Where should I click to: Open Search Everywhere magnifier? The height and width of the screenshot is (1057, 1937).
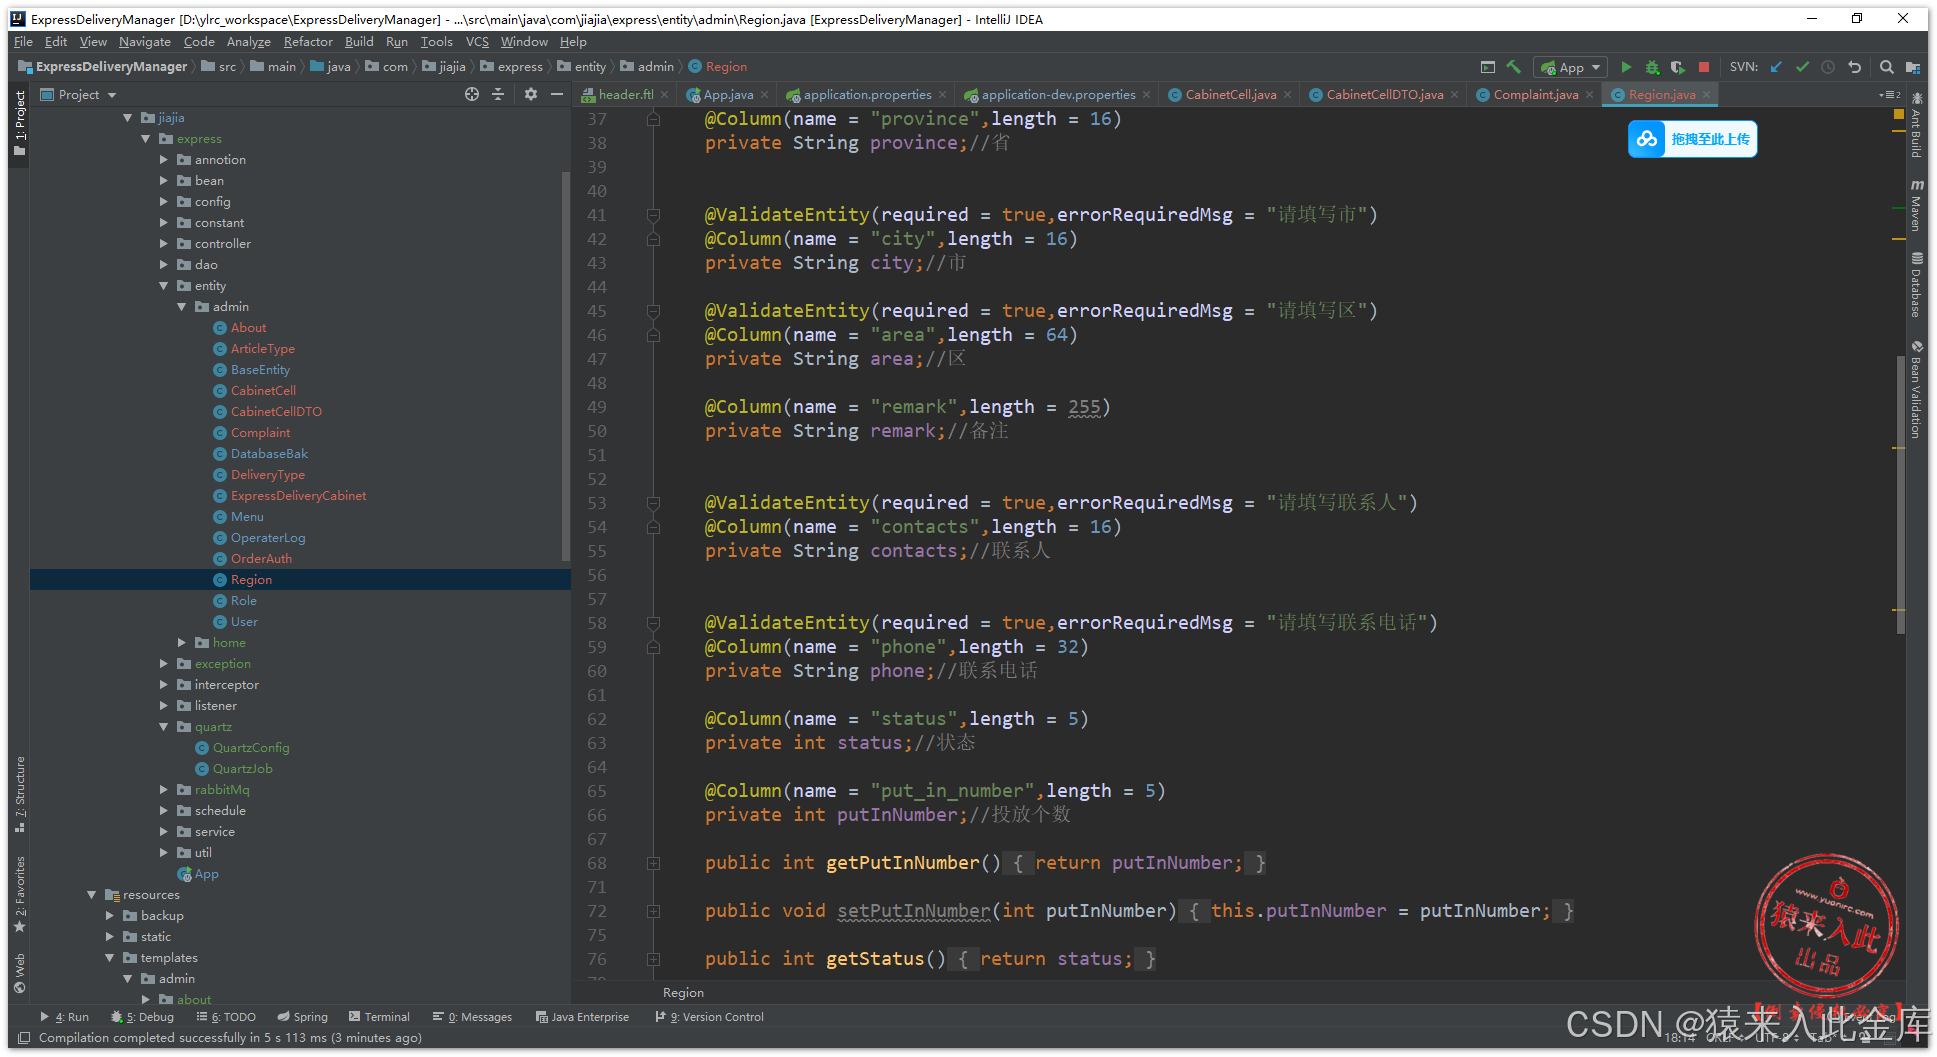pos(1886,67)
